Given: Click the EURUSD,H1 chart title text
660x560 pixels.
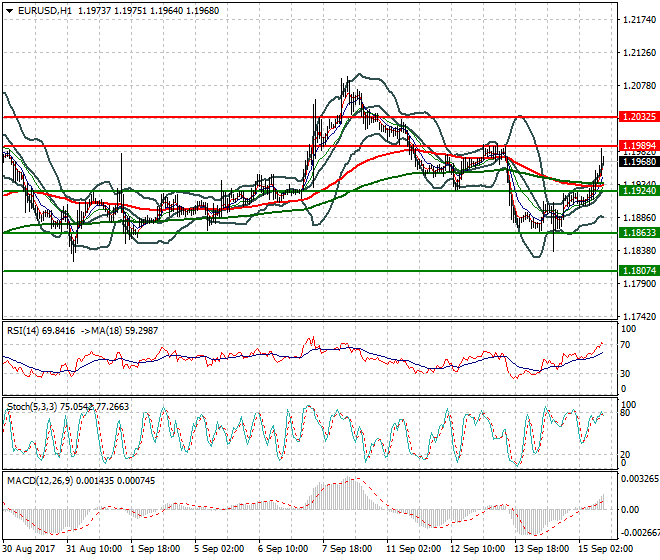Looking at the screenshot, I should tap(45, 11).
